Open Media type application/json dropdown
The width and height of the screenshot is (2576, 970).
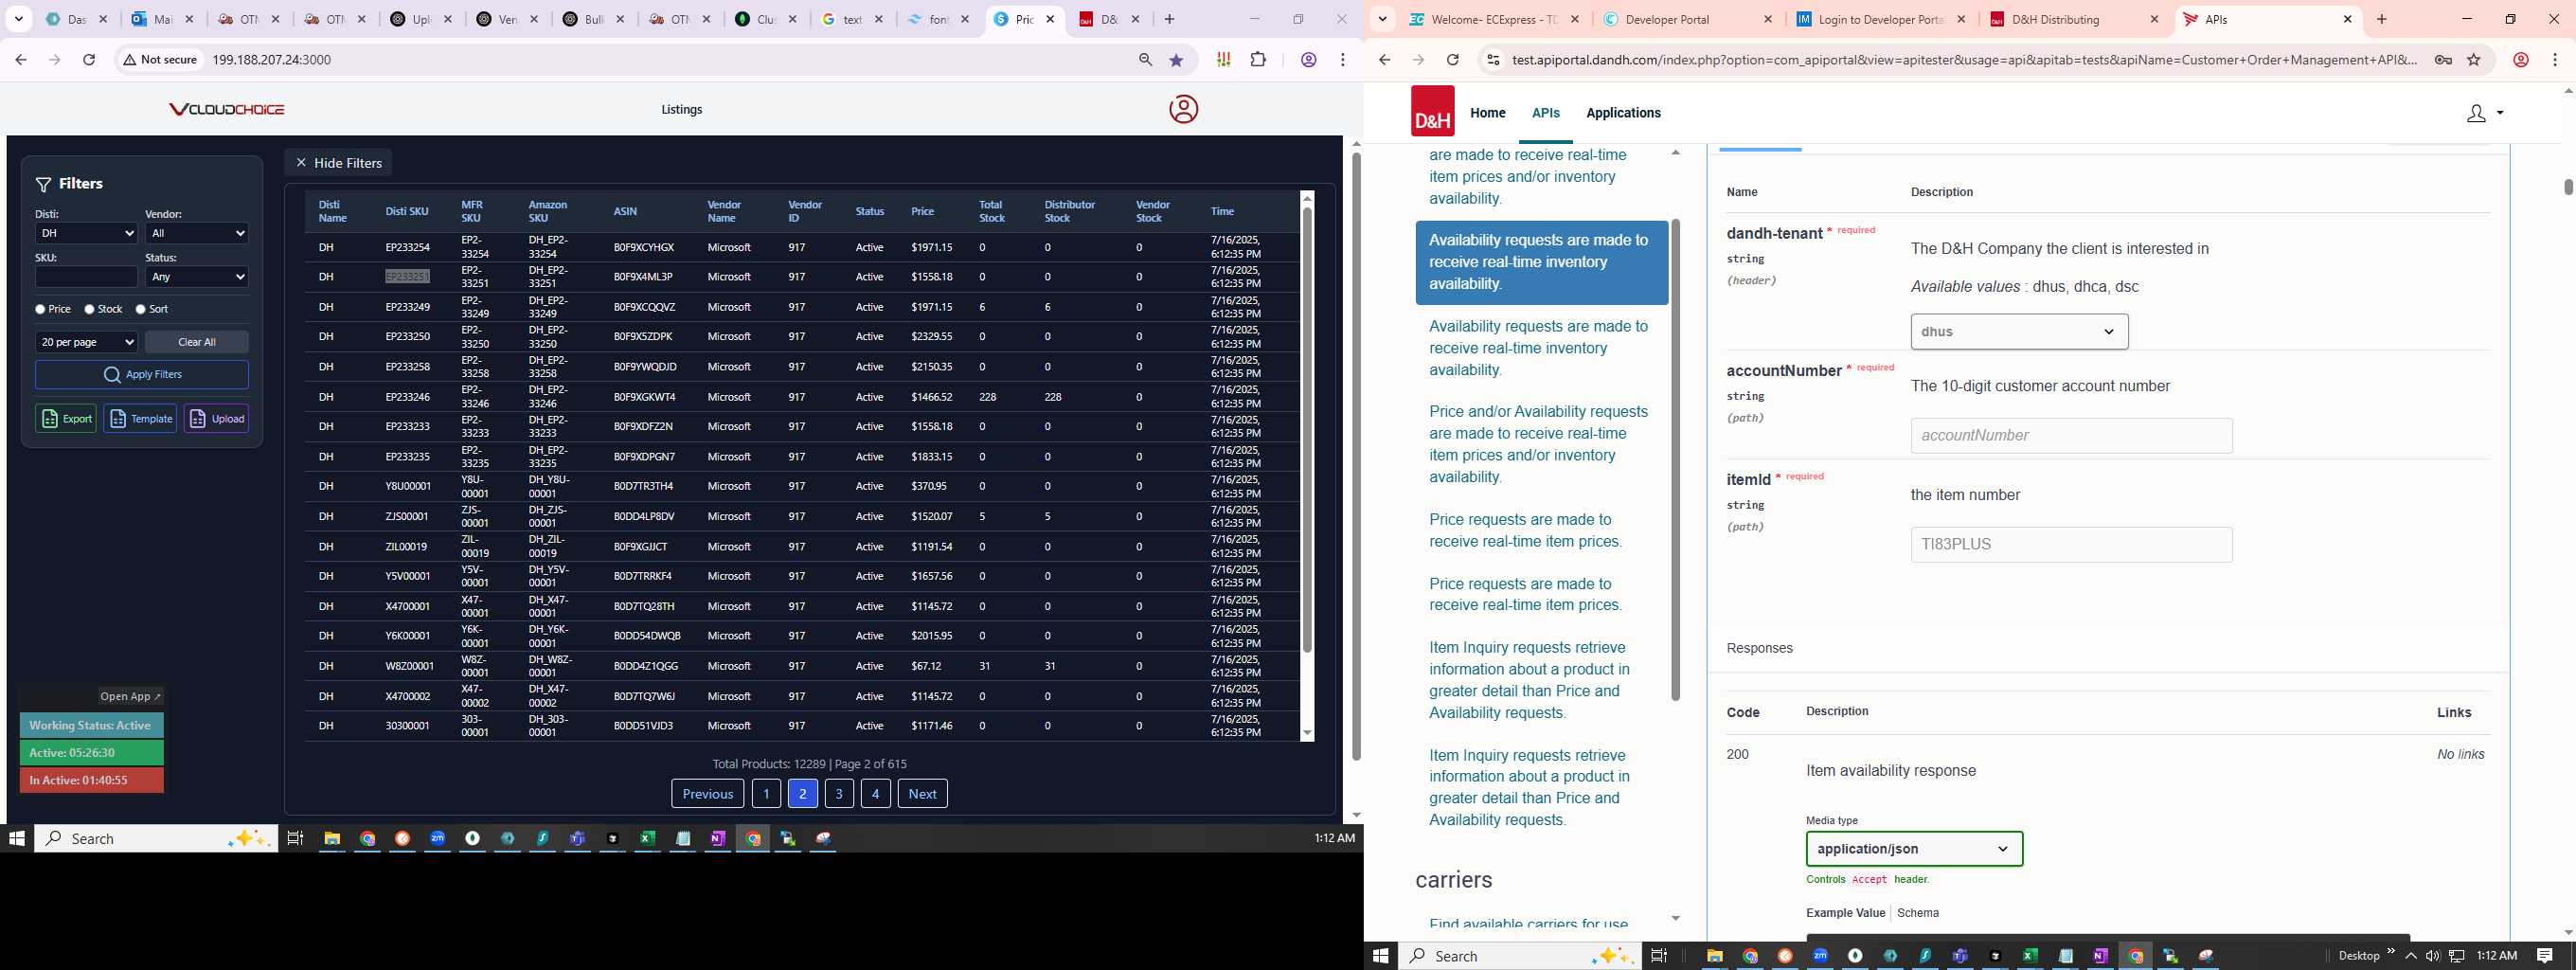pyautogui.click(x=1914, y=849)
